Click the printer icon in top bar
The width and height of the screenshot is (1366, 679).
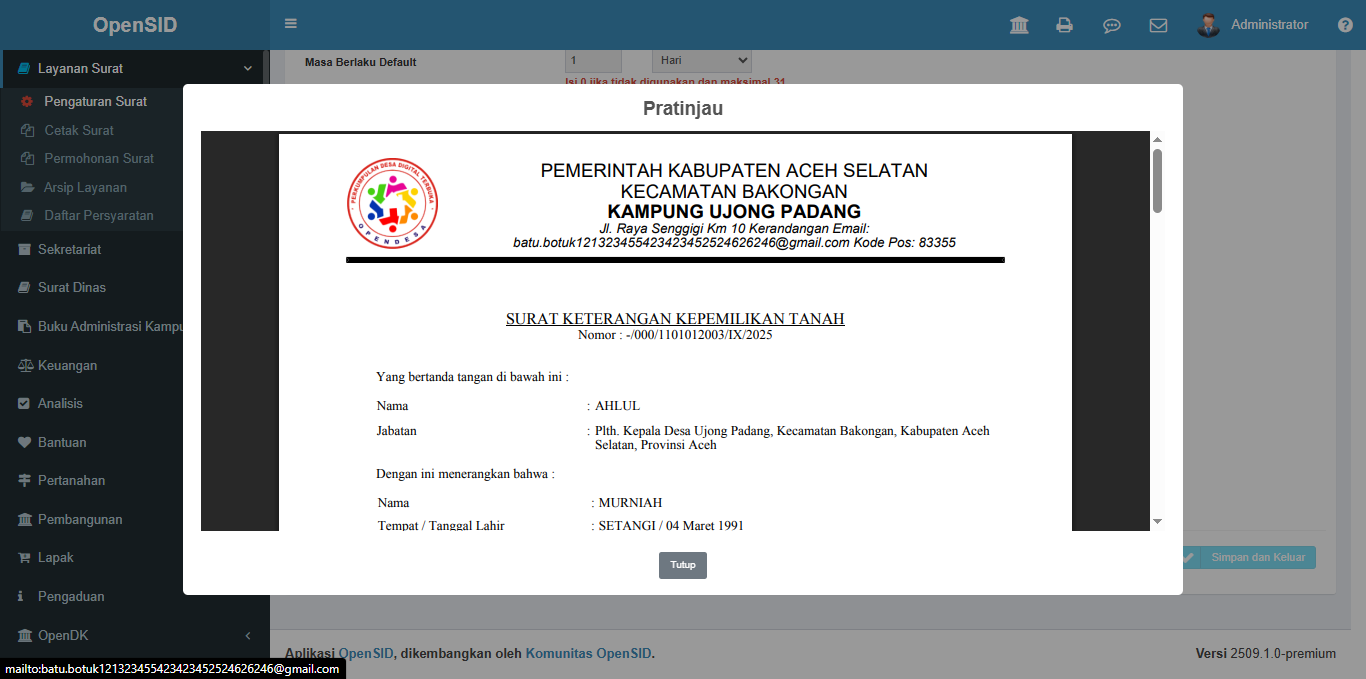coord(1065,25)
